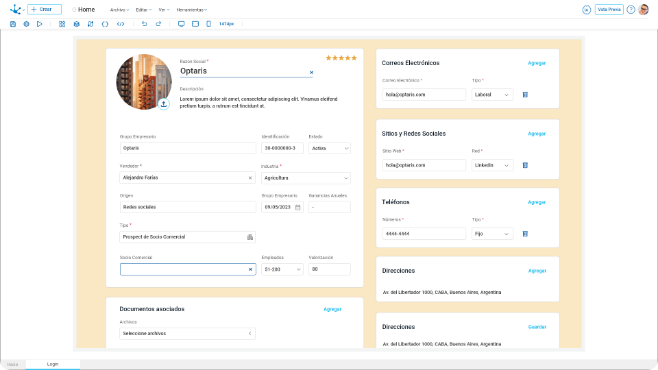
Task: Open the Red LinkedIn dropdown
Action: tap(492, 165)
